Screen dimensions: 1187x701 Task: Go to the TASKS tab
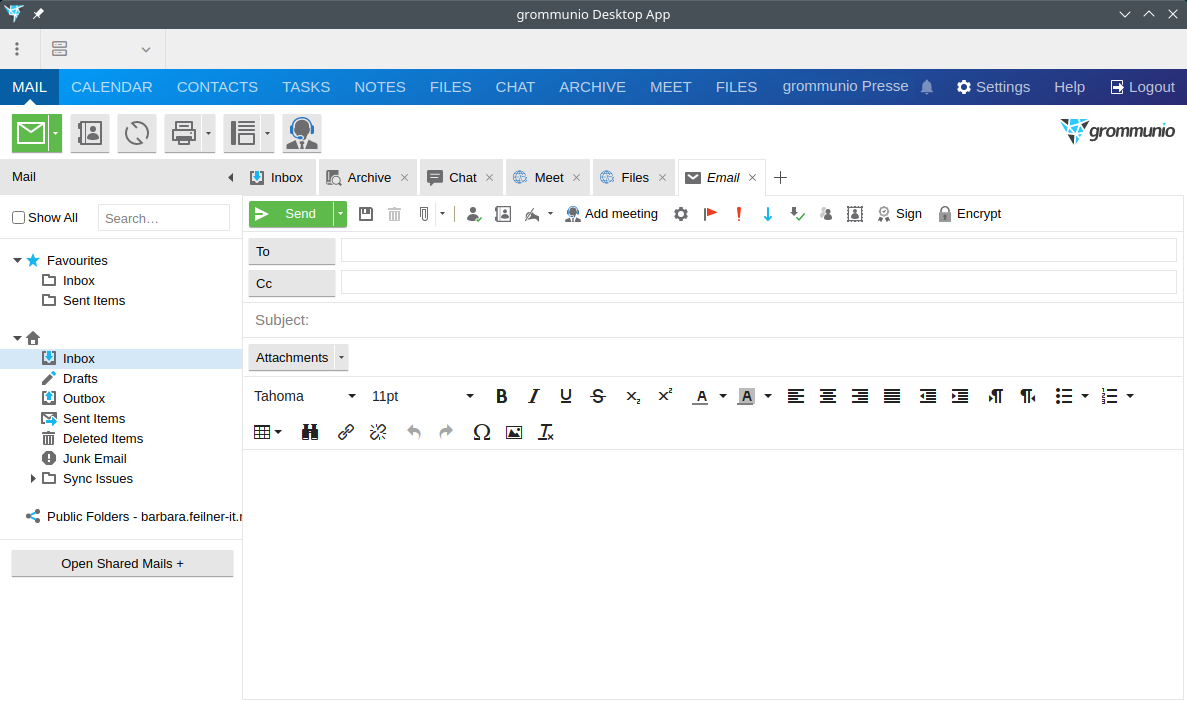(x=306, y=87)
